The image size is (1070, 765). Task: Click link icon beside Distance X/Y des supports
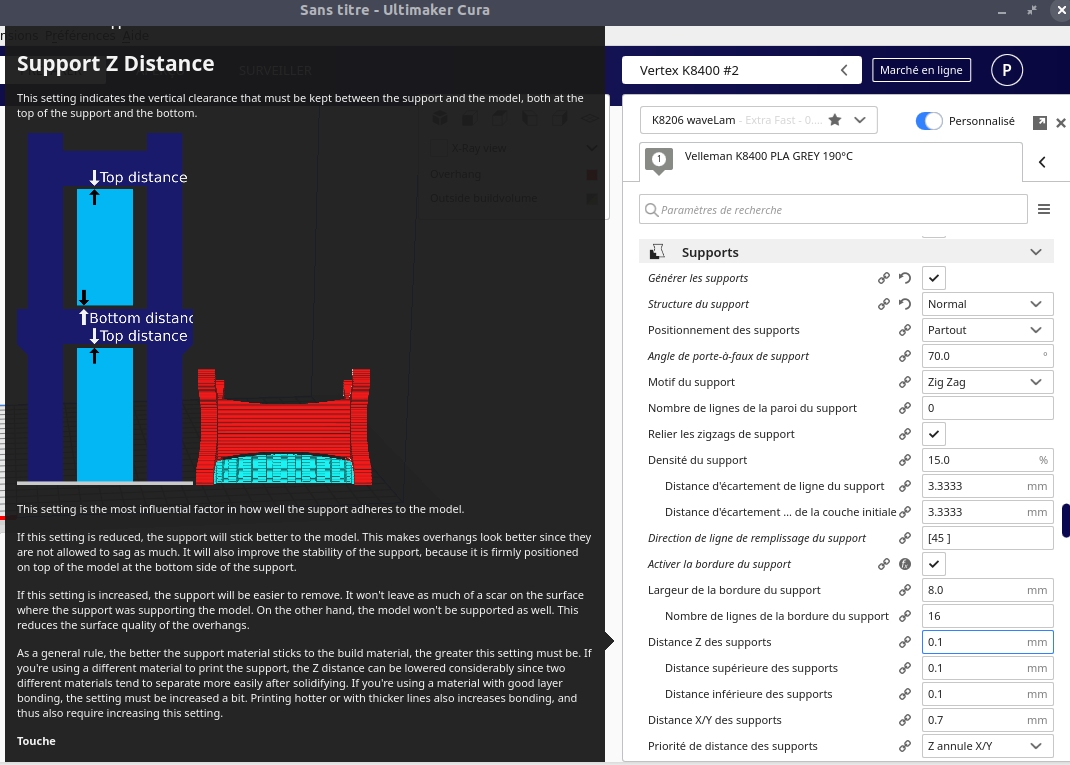click(905, 720)
